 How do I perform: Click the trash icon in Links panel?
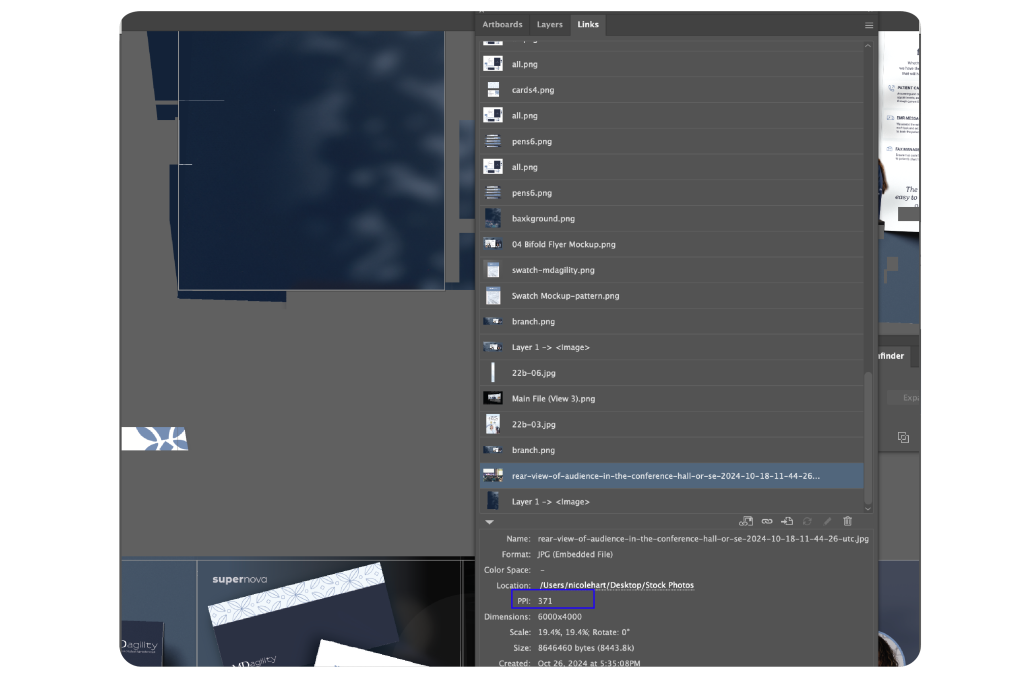[x=848, y=521]
